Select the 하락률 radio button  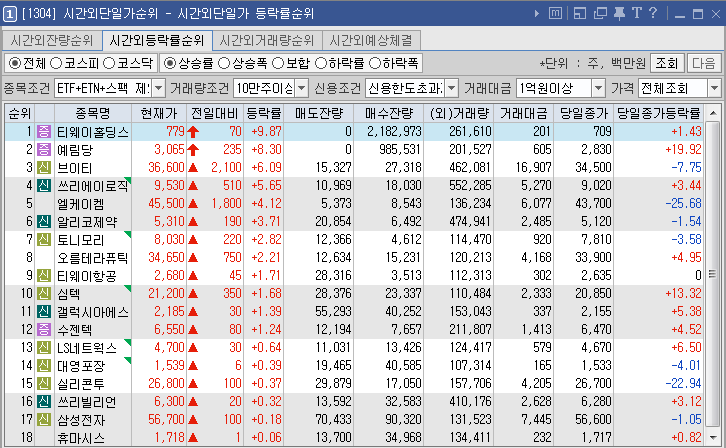click(x=320, y=63)
